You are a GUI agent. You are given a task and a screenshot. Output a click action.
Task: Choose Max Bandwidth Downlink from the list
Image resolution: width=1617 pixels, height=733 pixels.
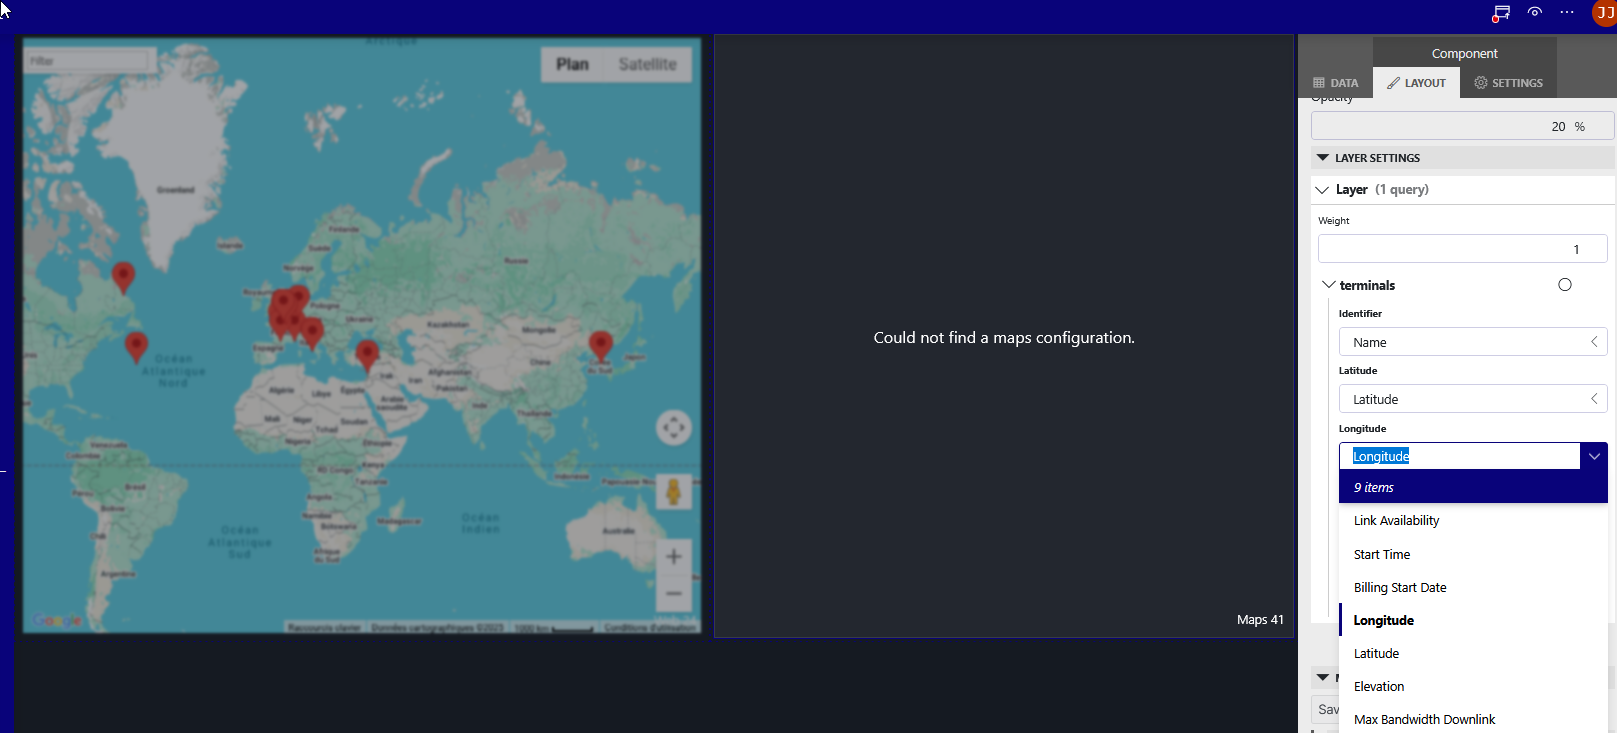1473,720
